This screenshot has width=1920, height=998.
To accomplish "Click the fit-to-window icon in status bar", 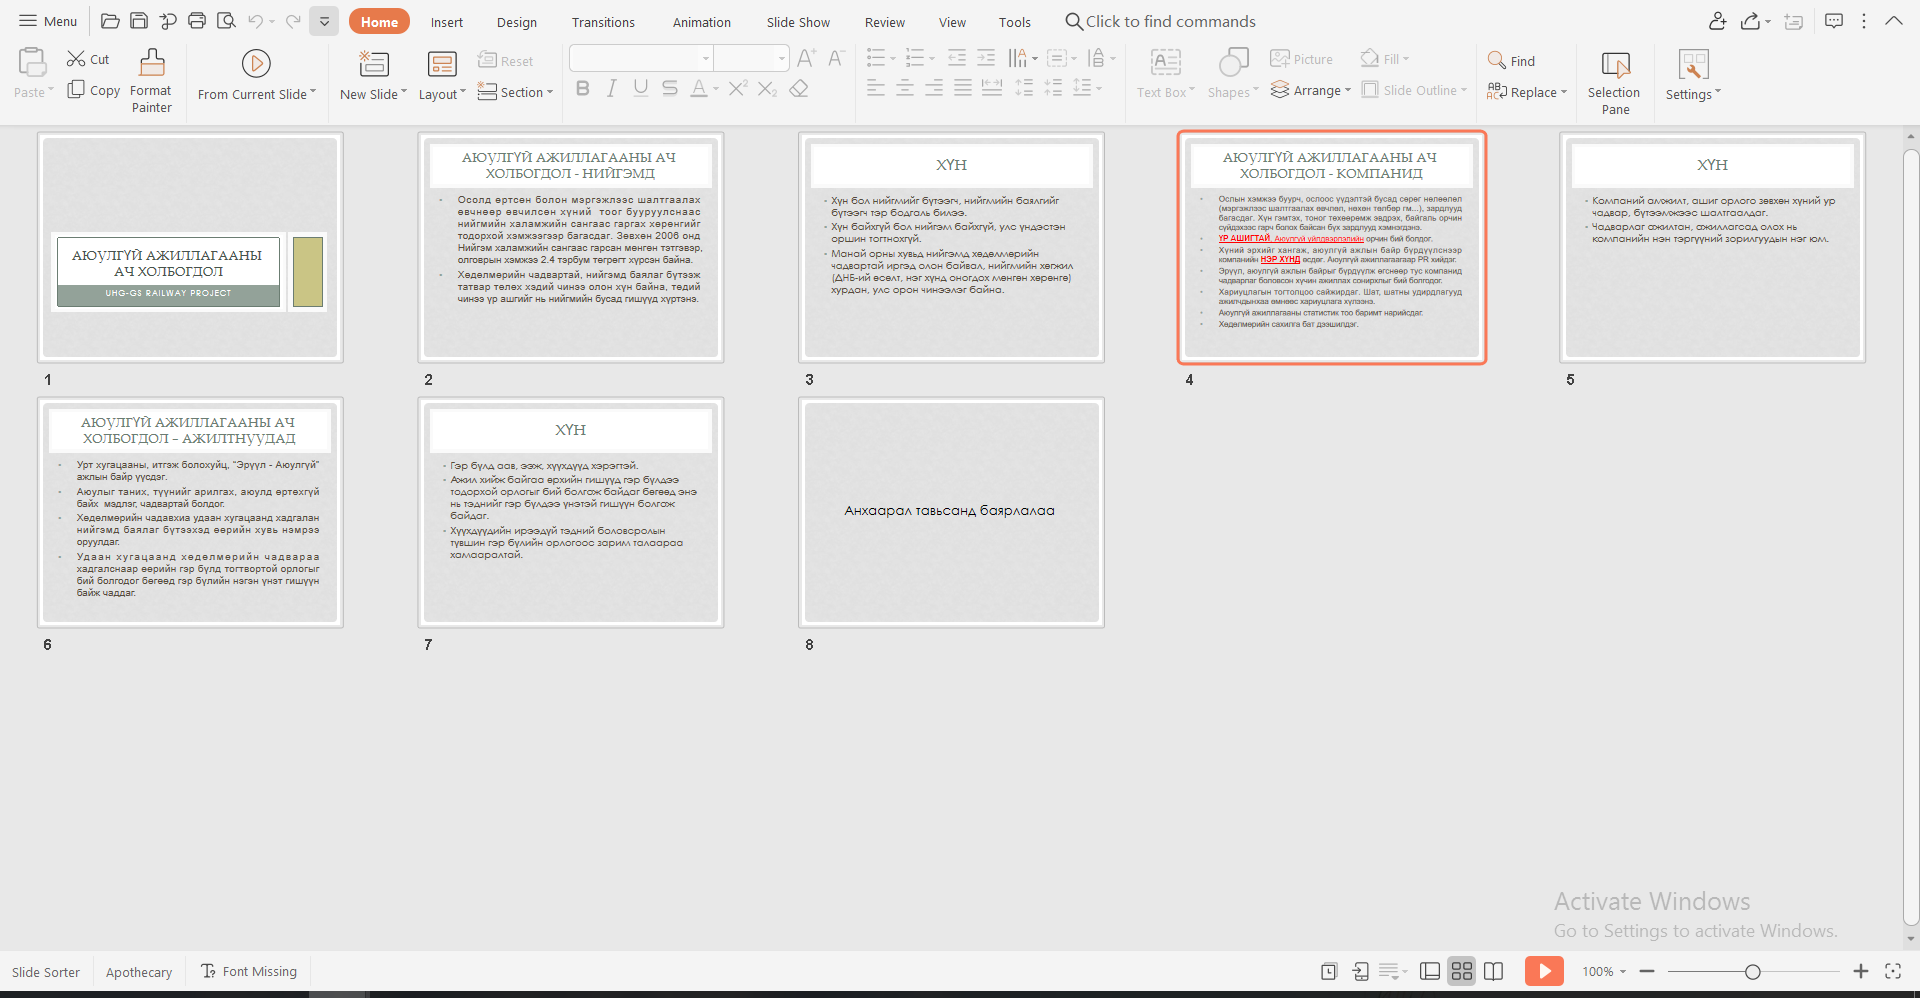I will point(1892,971).
